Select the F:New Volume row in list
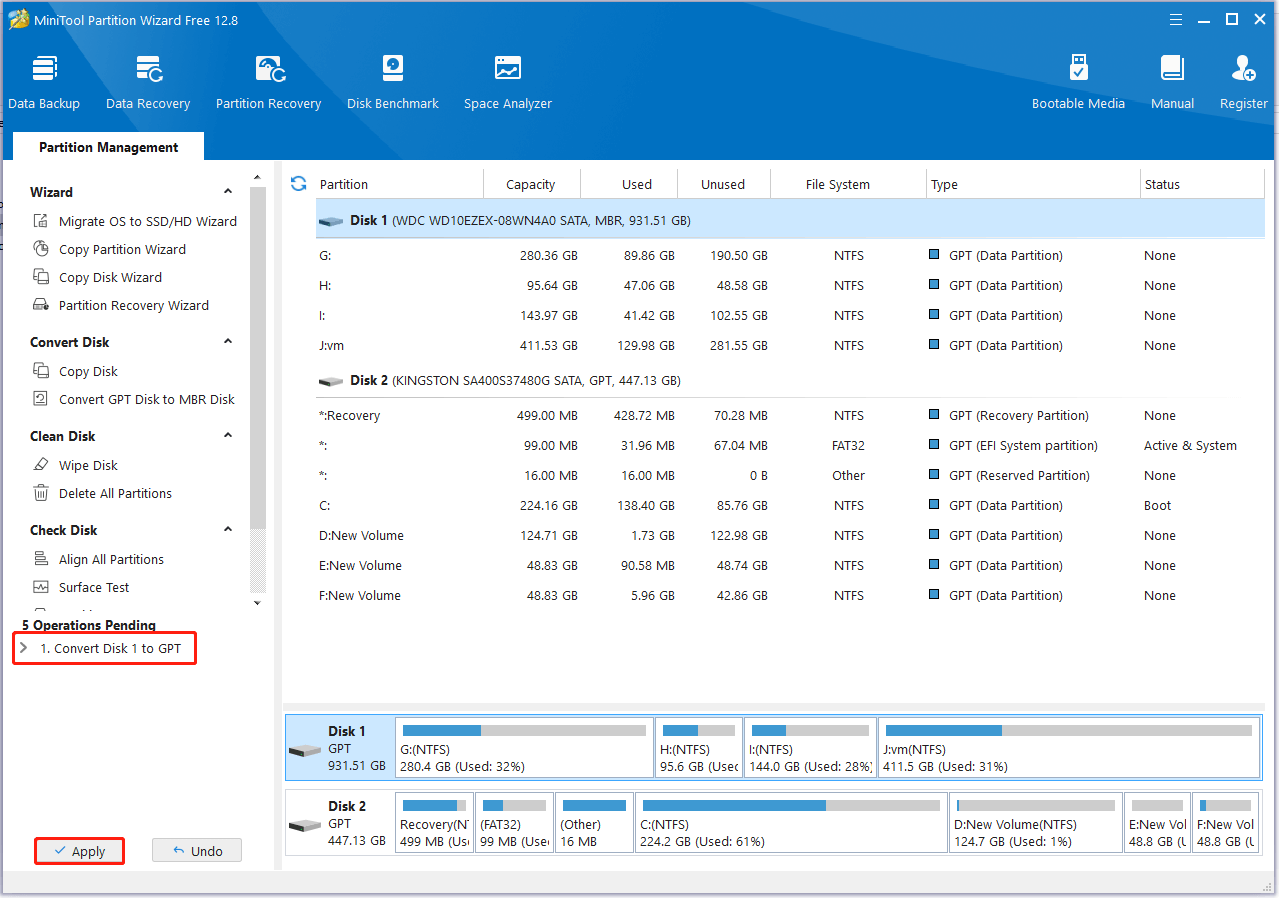The height and width of the screenshot is (898, 1279). (790, 596)
